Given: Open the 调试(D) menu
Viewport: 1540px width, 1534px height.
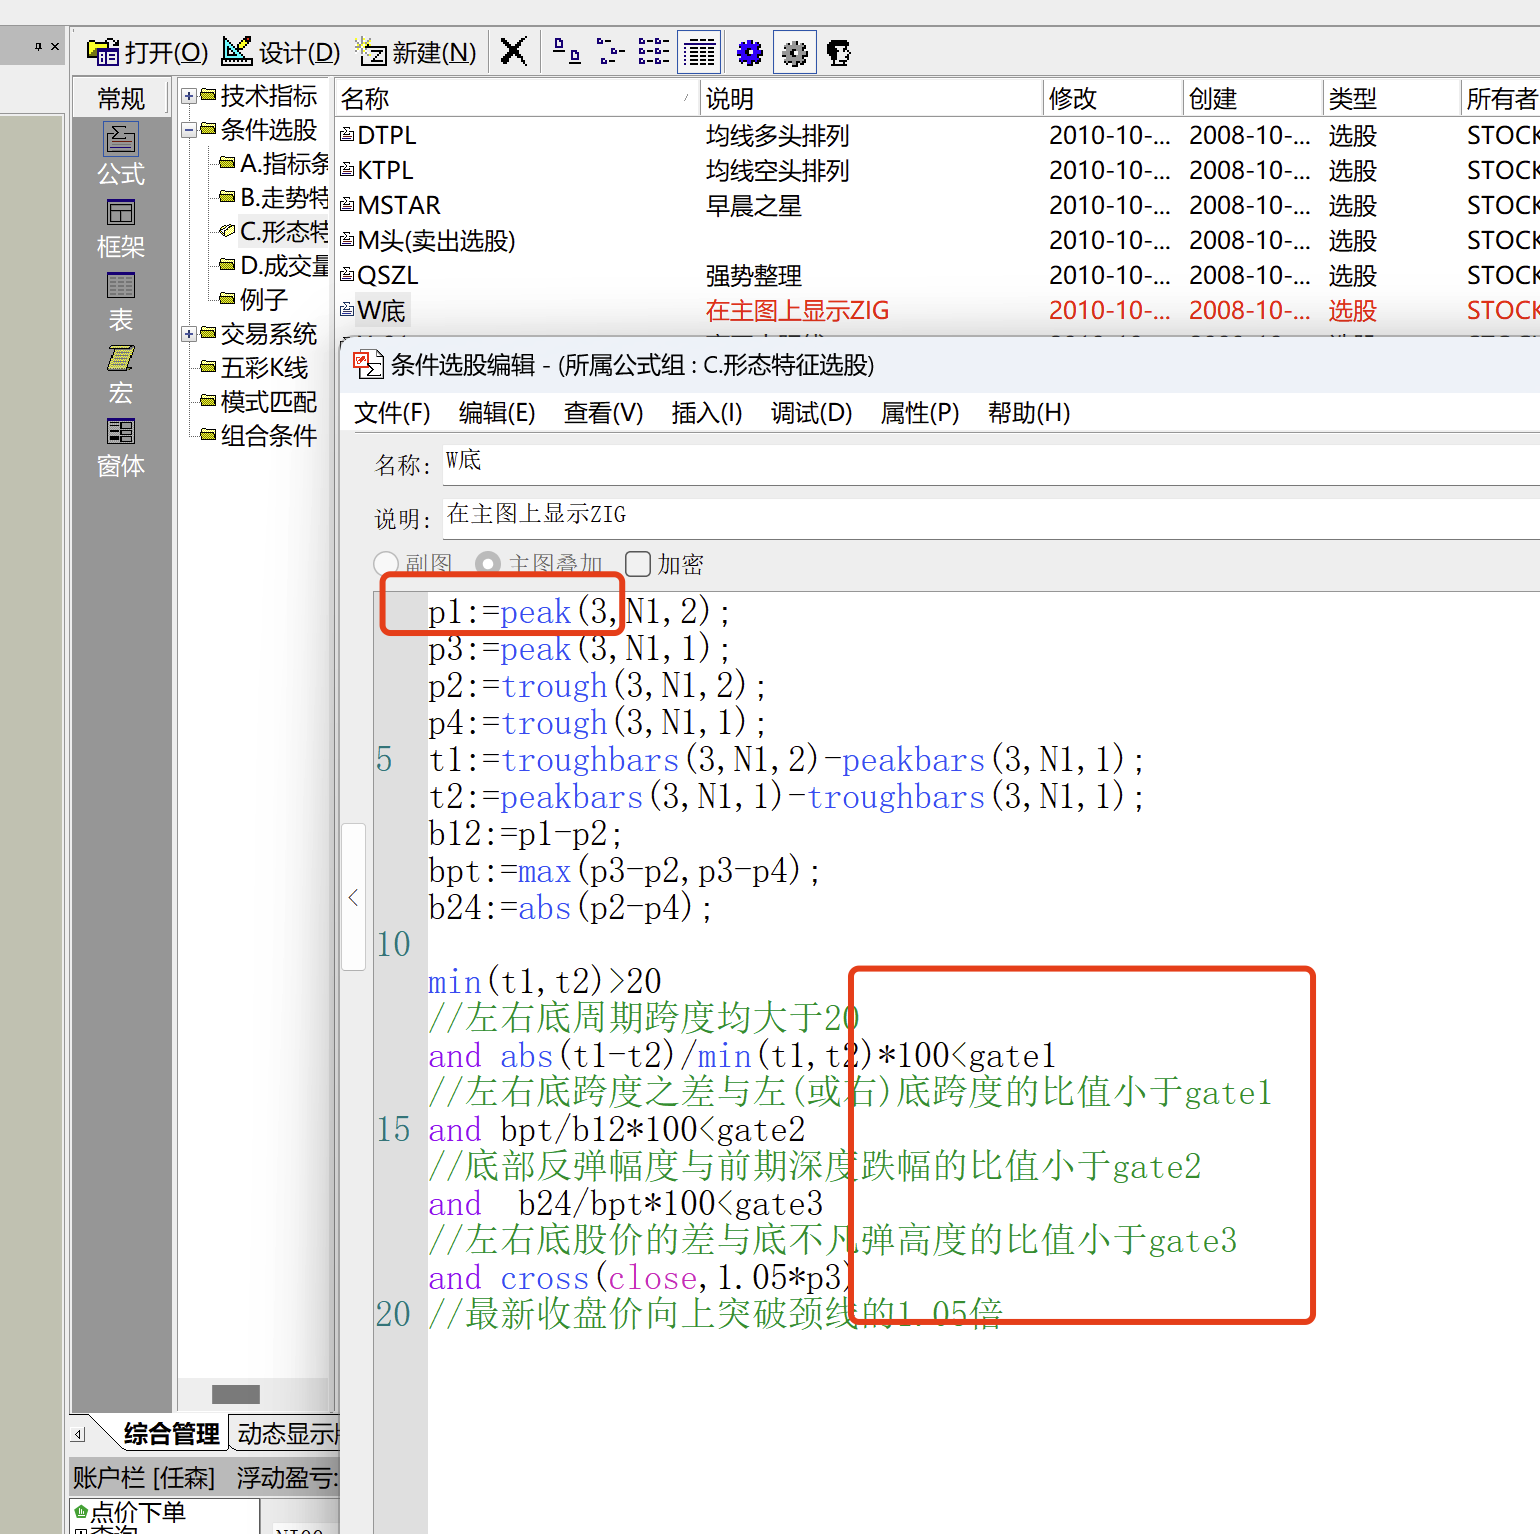Looking at the screenshot, I should coord(811,413).
